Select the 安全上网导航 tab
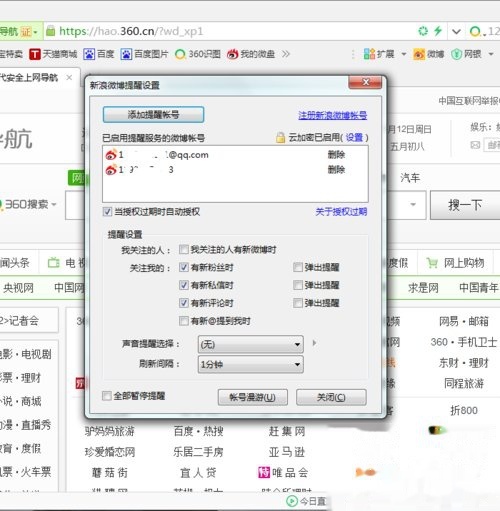500x511 pixels. point(29,78)
